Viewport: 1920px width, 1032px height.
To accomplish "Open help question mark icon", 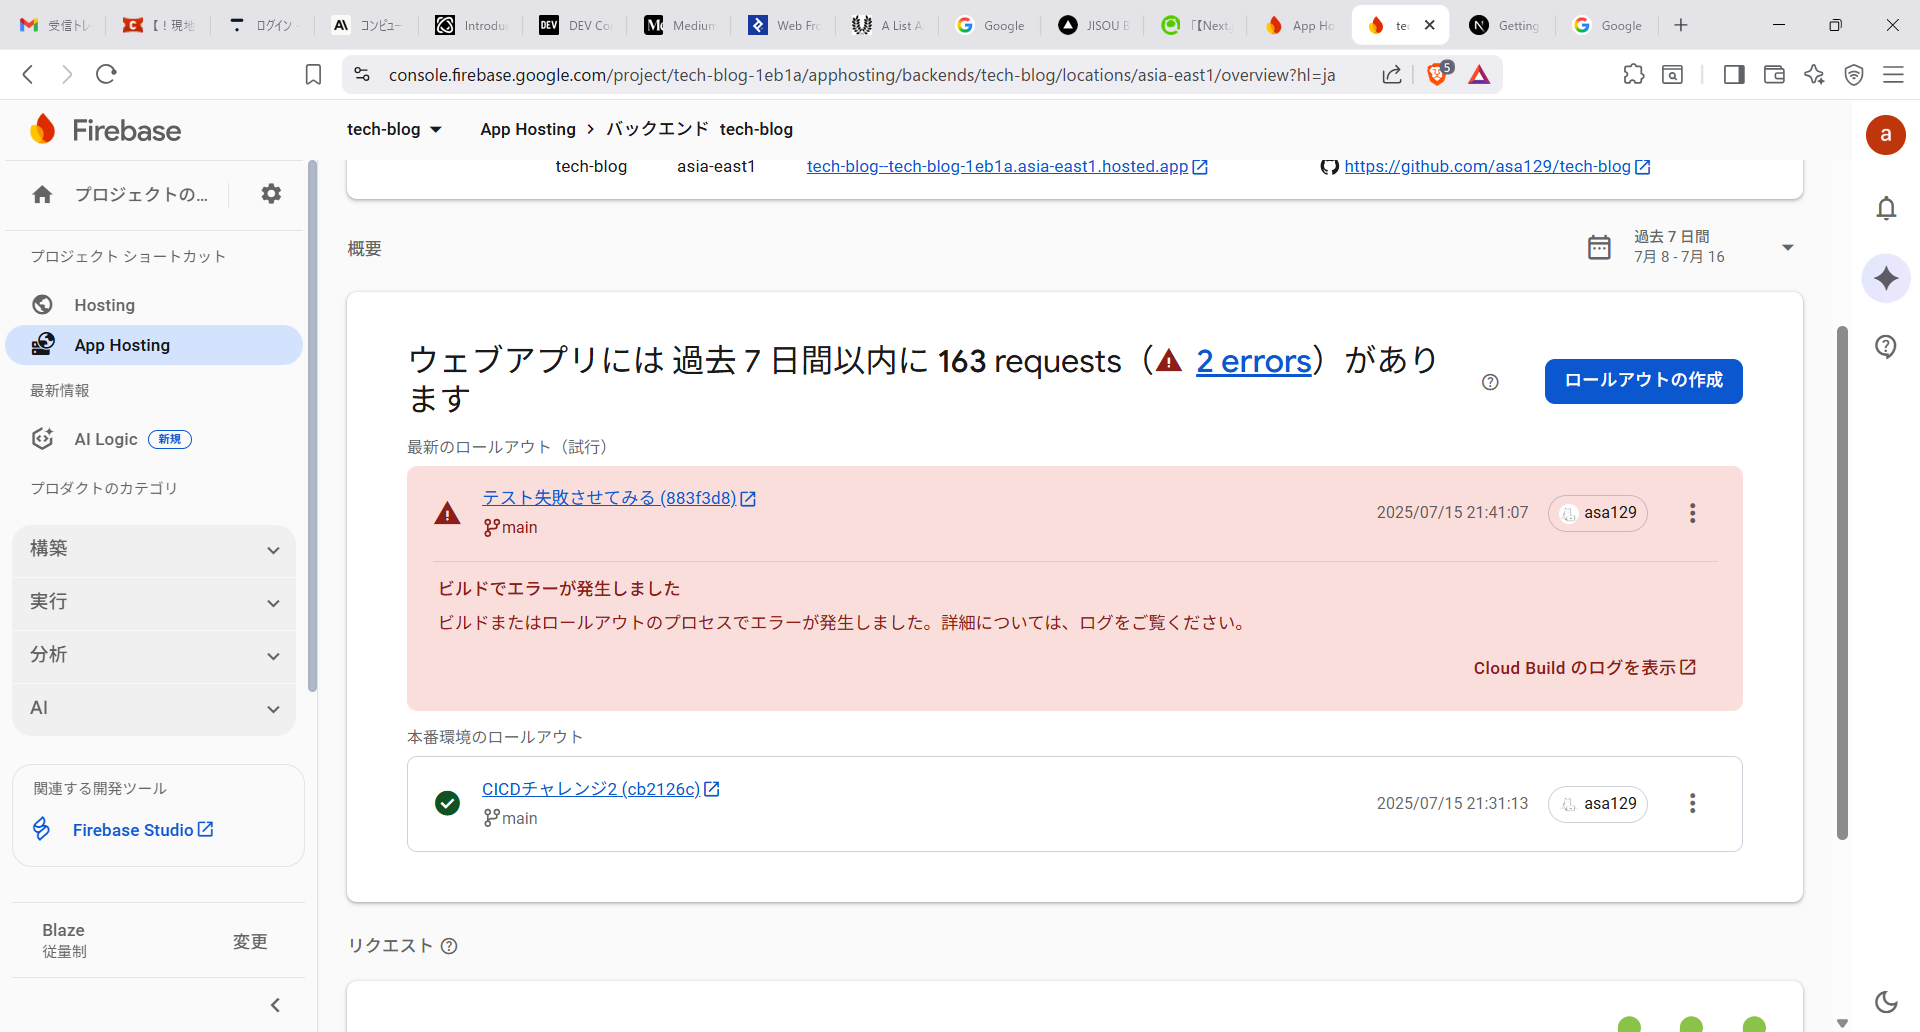I will click(x=1886, y=346).
